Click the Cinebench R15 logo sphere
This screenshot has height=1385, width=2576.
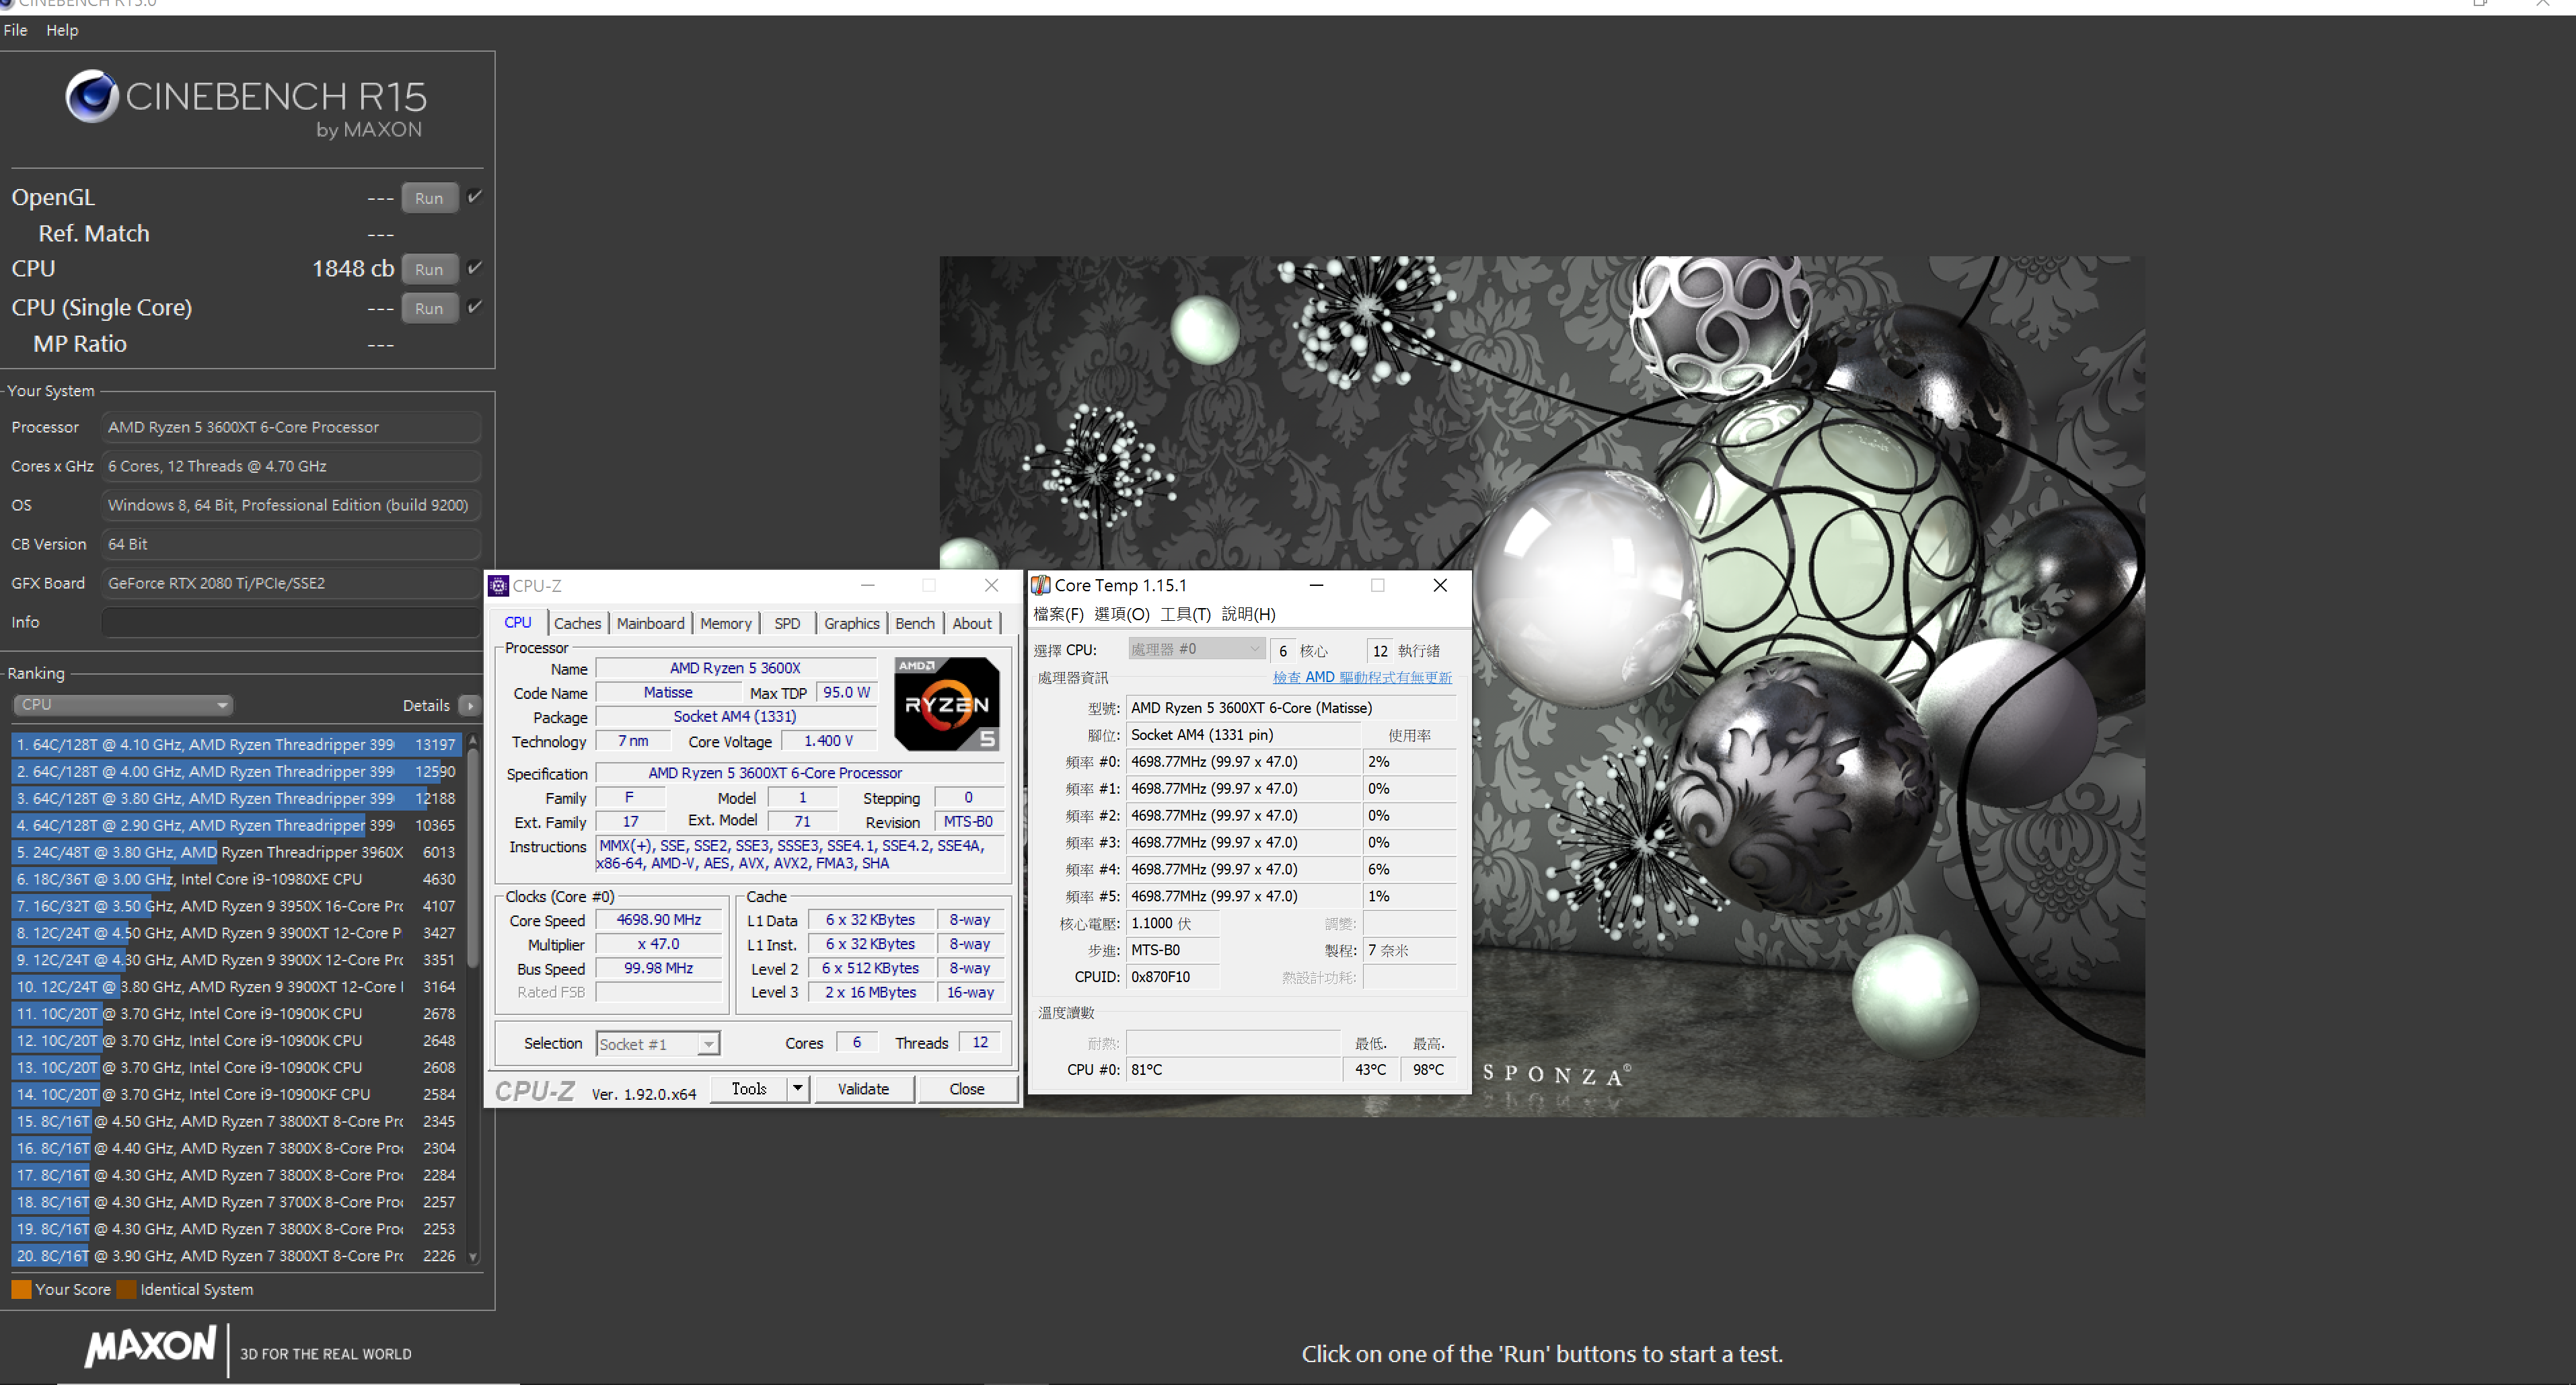click(x=92, y=96)
